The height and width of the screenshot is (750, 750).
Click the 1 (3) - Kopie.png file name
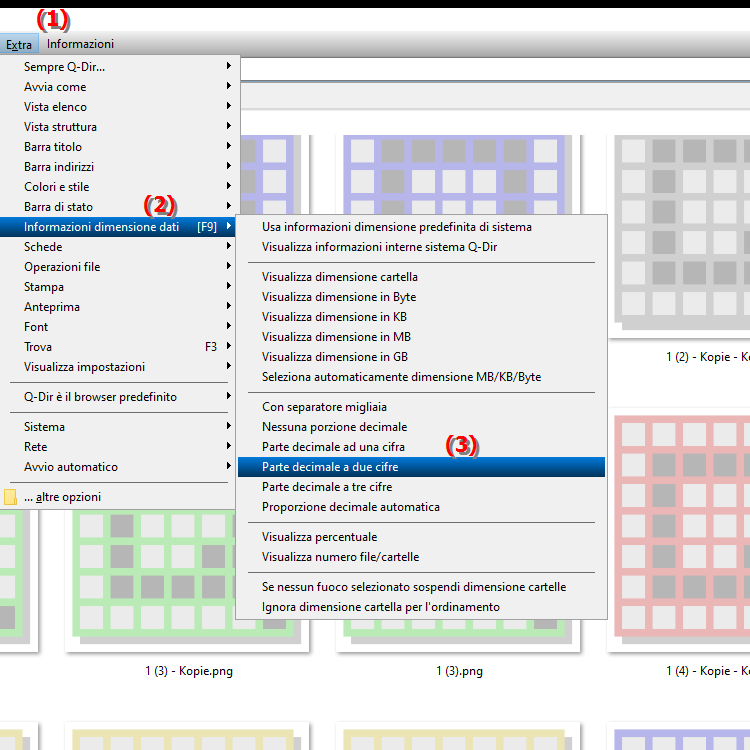click(189, 671)
